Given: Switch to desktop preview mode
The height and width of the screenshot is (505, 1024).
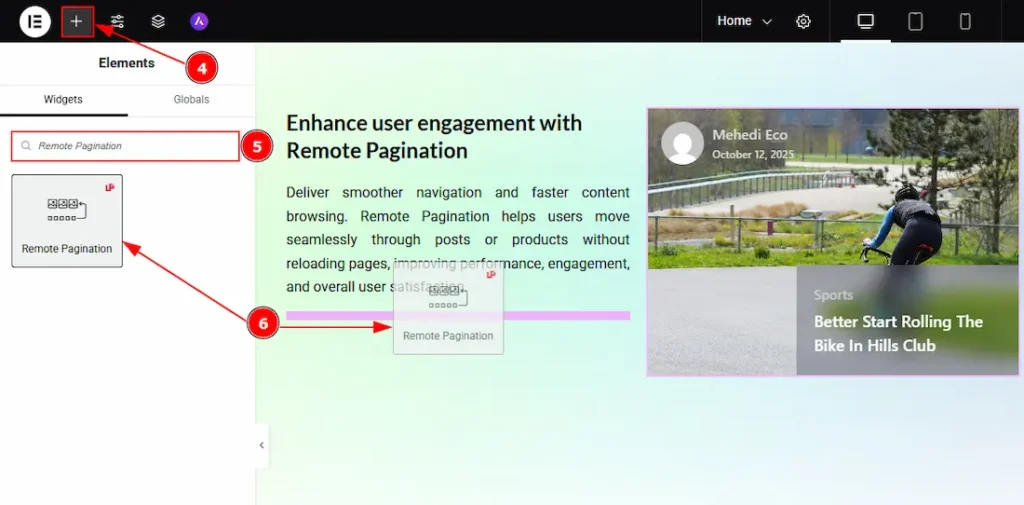Looking at the screenshot, I should tap(865, 21).
